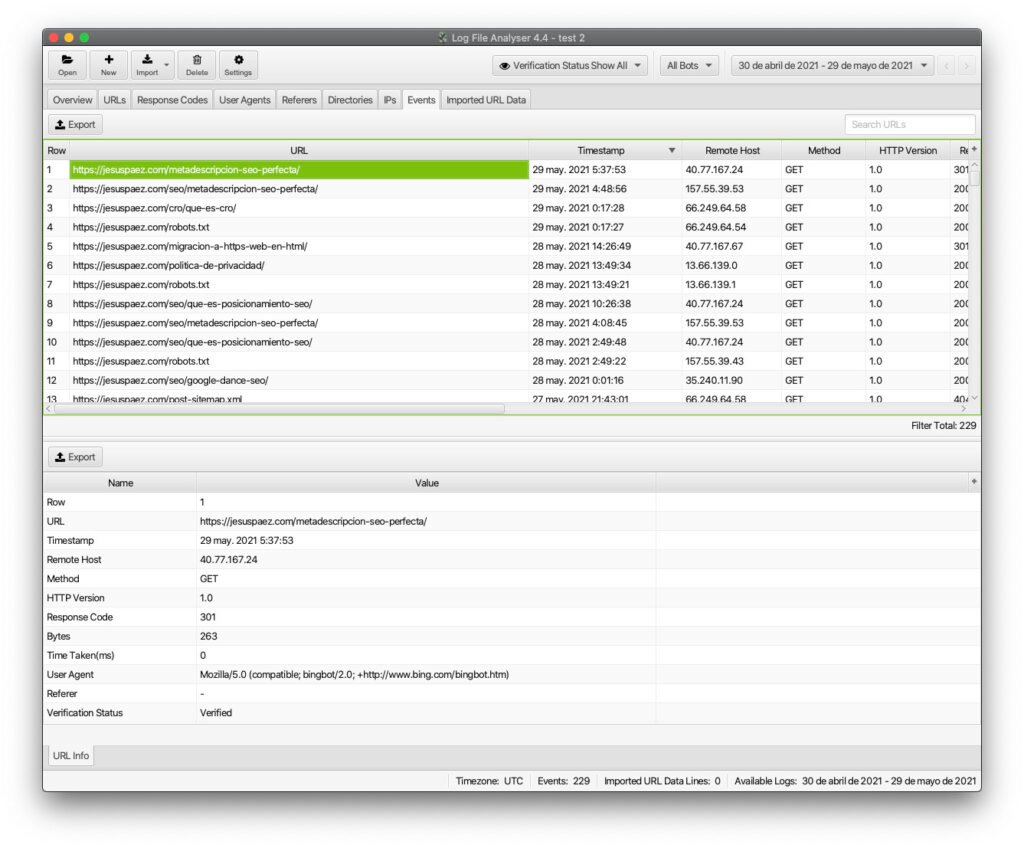
Task: Switch to the Overview tab
Action: tap(72, 100)
